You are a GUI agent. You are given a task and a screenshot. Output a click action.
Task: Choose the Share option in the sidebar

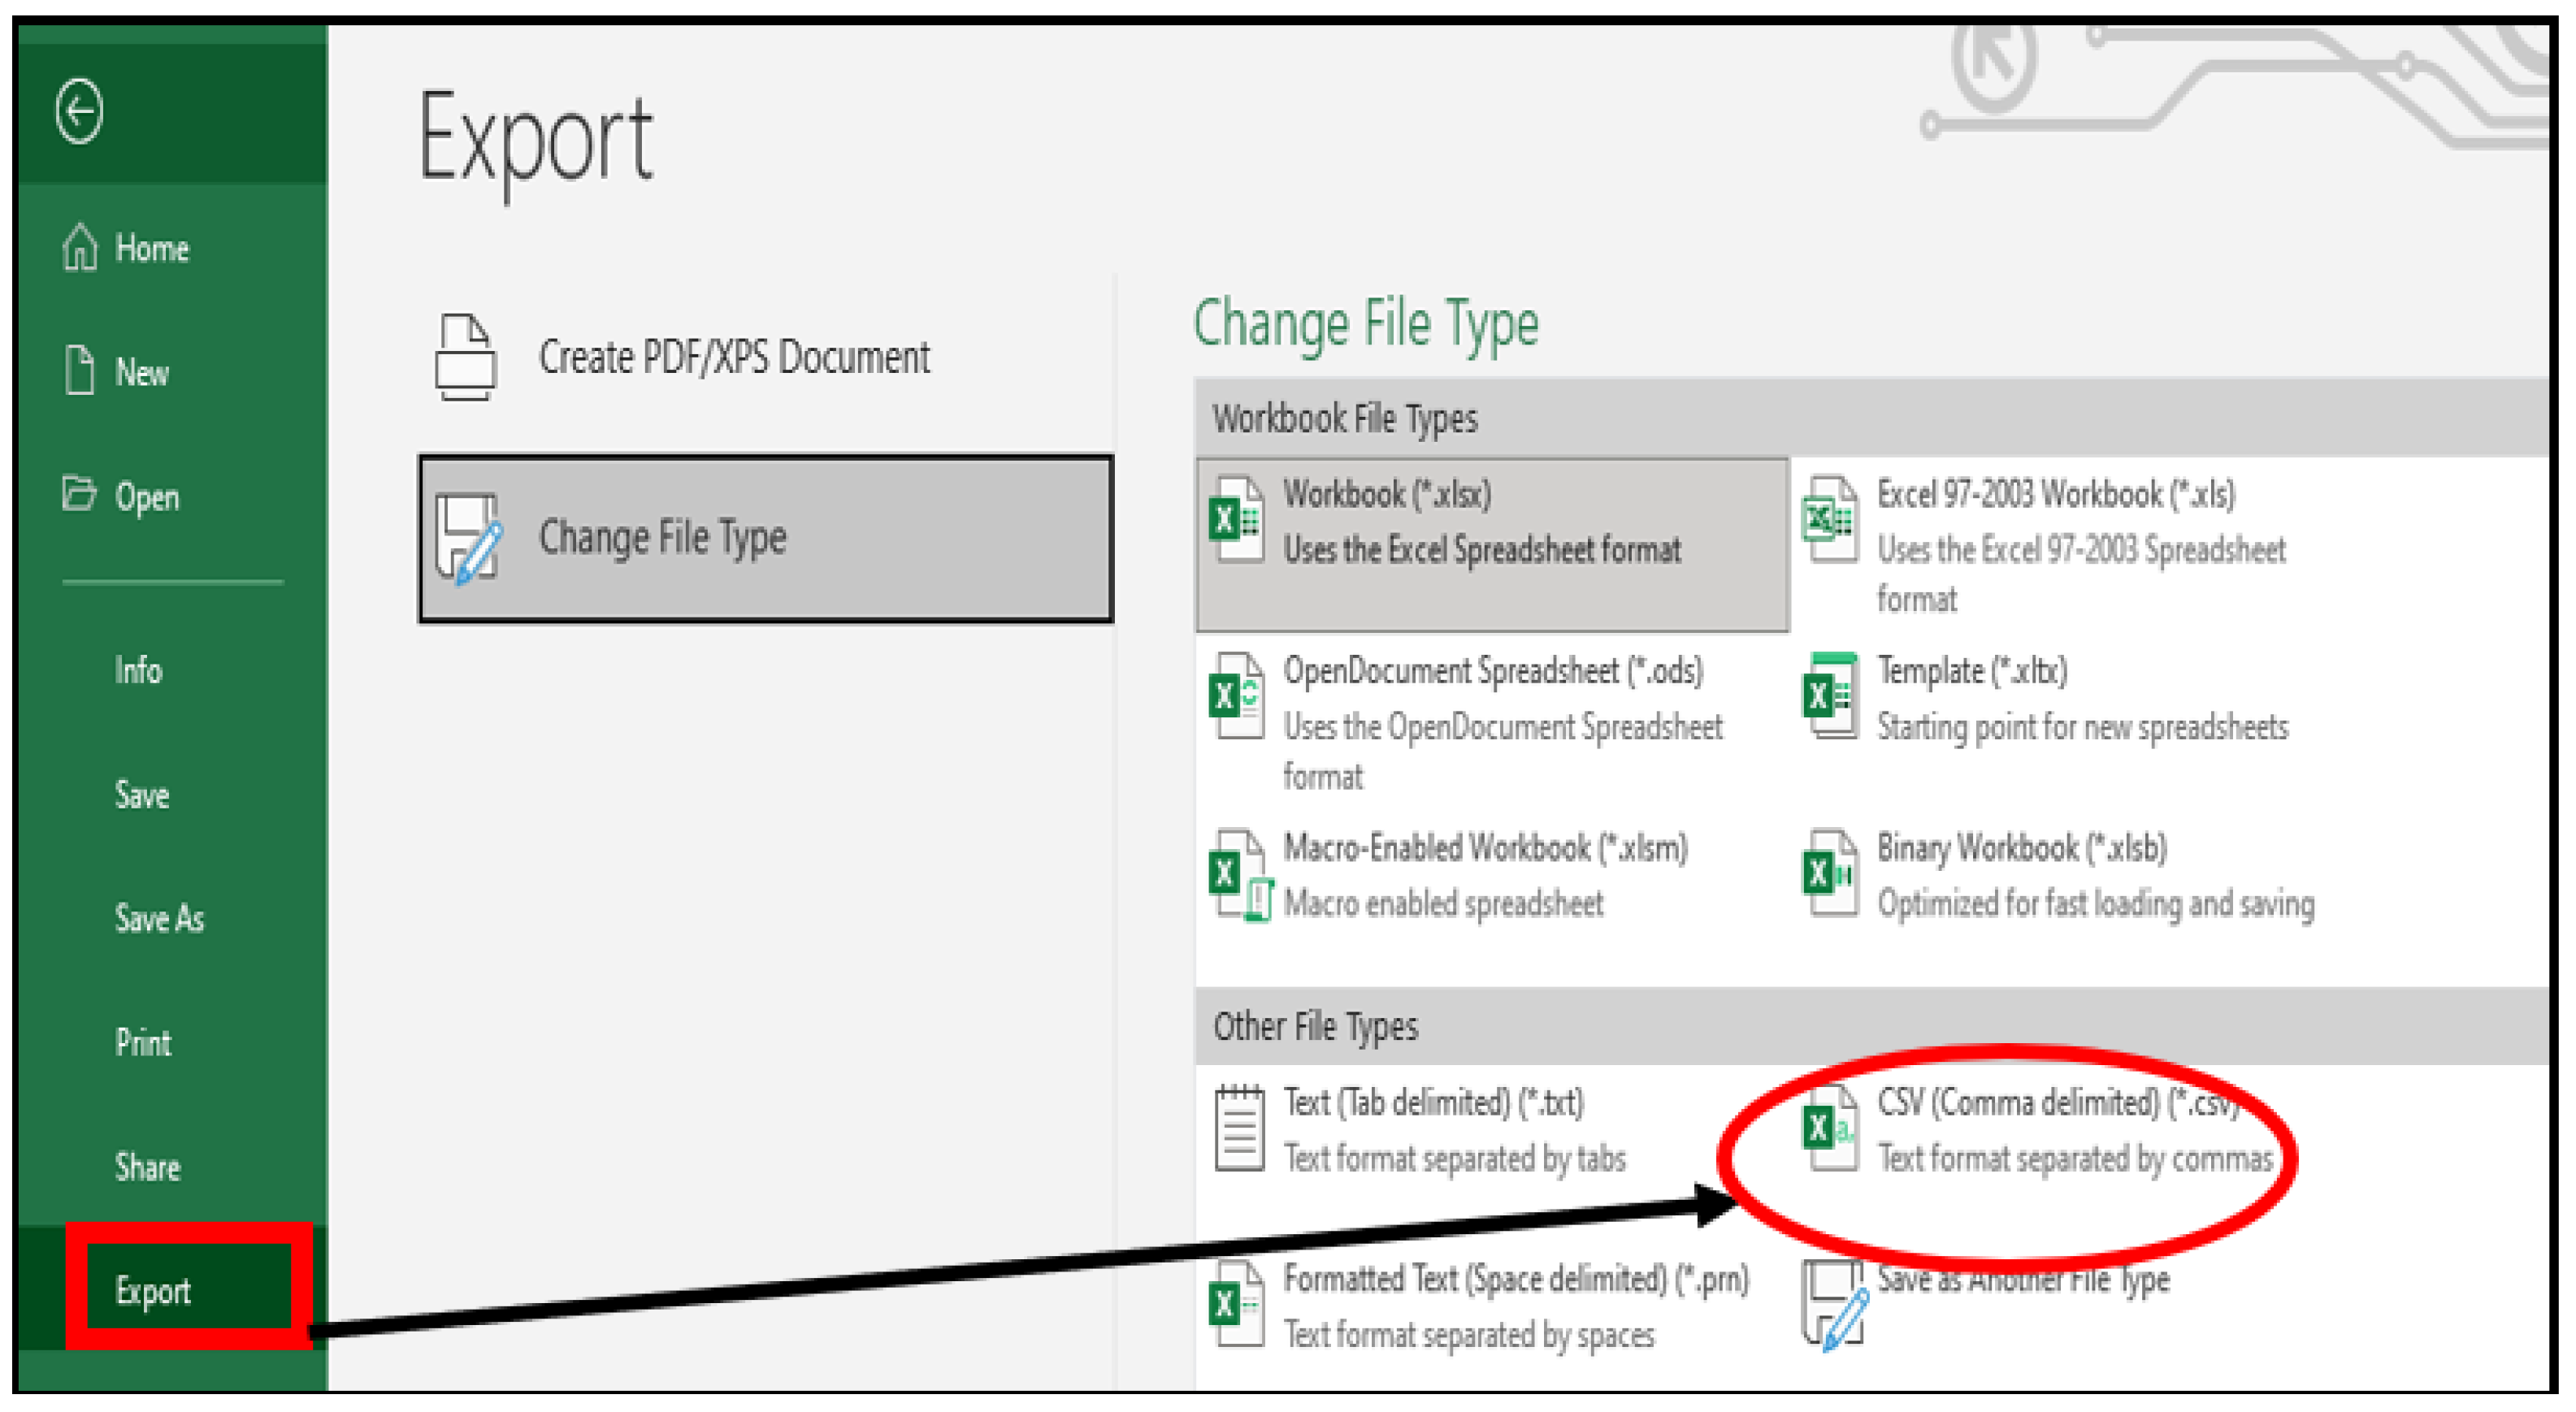tap(147, 1167)
